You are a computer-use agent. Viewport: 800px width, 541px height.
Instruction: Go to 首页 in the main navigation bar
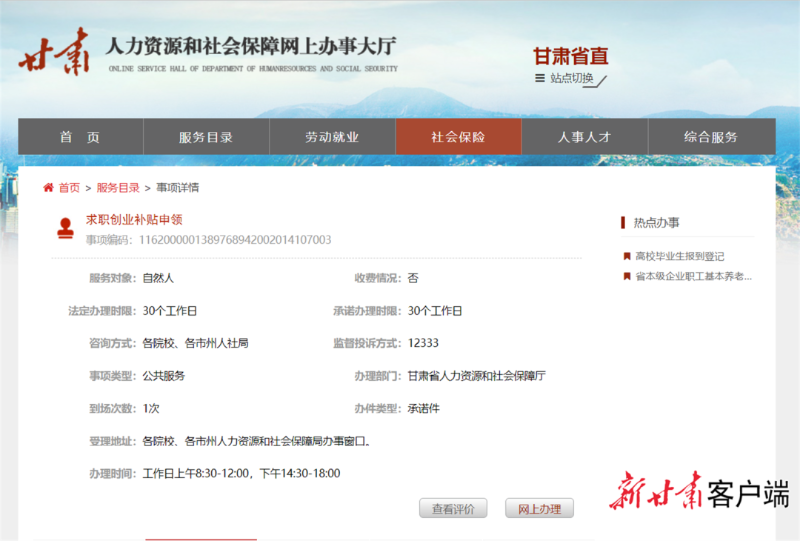click(80, 137)
